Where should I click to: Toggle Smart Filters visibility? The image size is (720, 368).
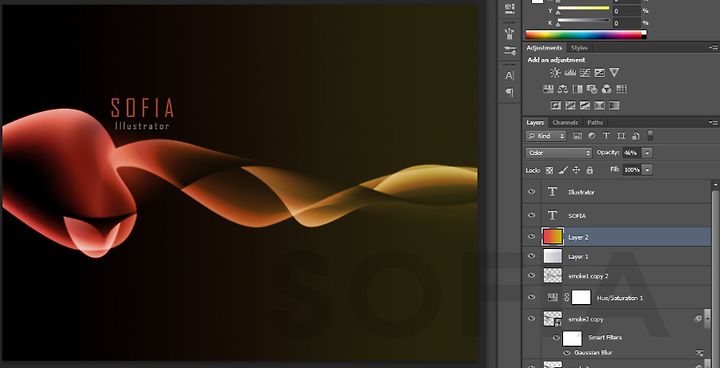(x=556, y=338)
